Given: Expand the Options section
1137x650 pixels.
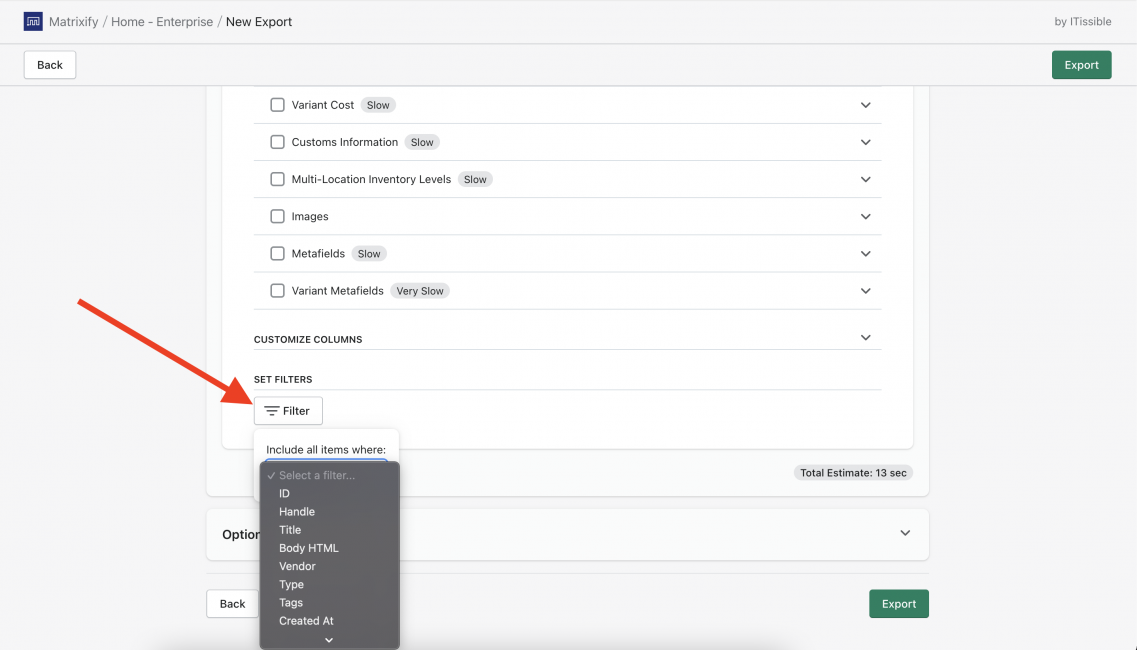Looking at the screenshot, I should tap(905, 533).
